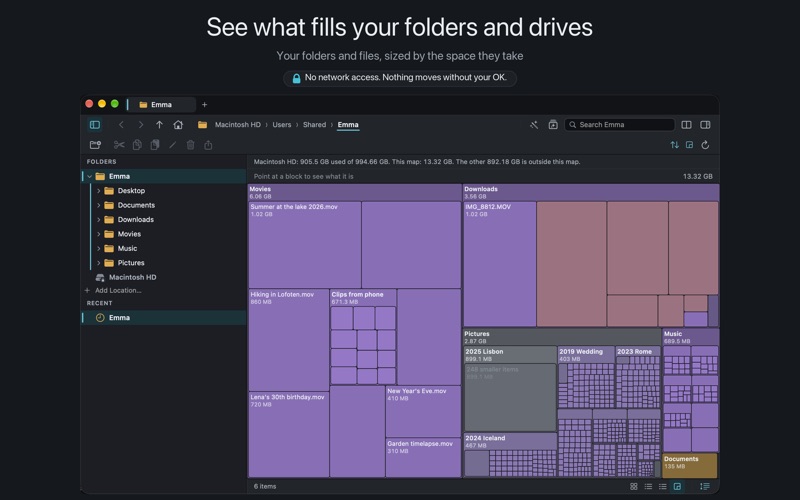The image size is (800, 500).
Task: Select Summer at the lake 2026.mov block
Action: [305, 244]
